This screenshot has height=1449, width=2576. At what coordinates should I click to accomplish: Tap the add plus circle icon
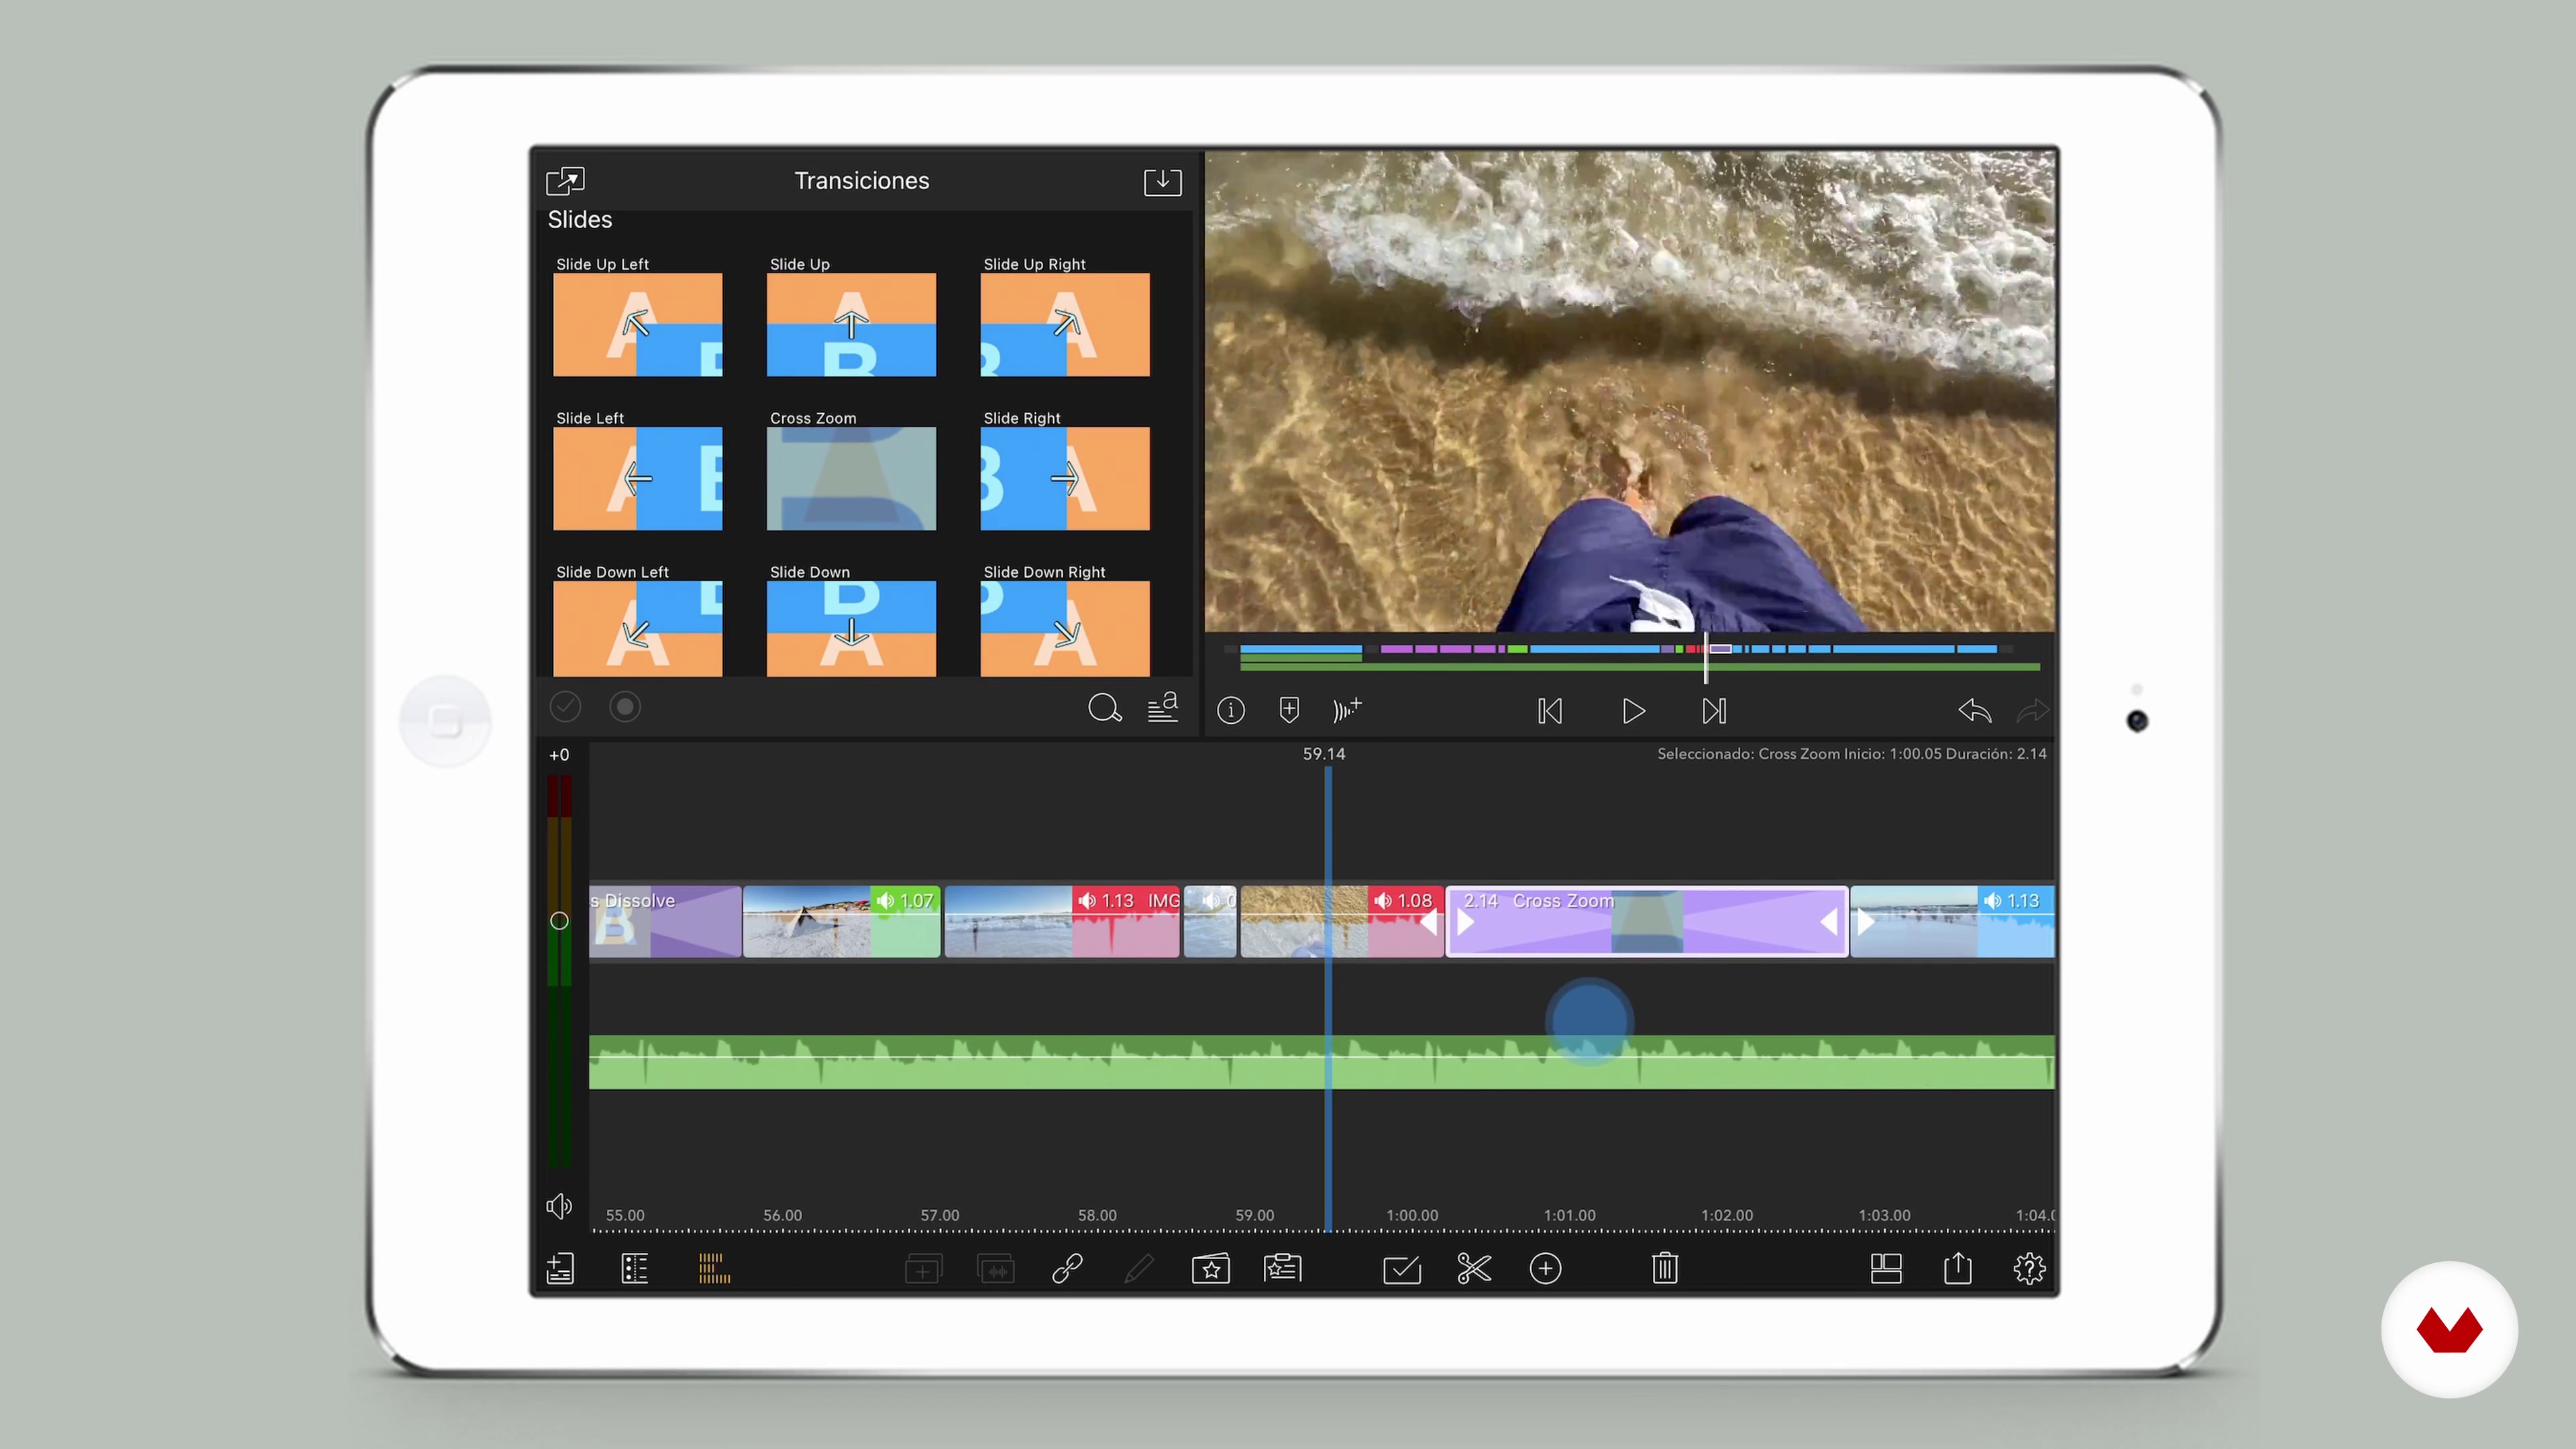click(x=1546, y=1269)
